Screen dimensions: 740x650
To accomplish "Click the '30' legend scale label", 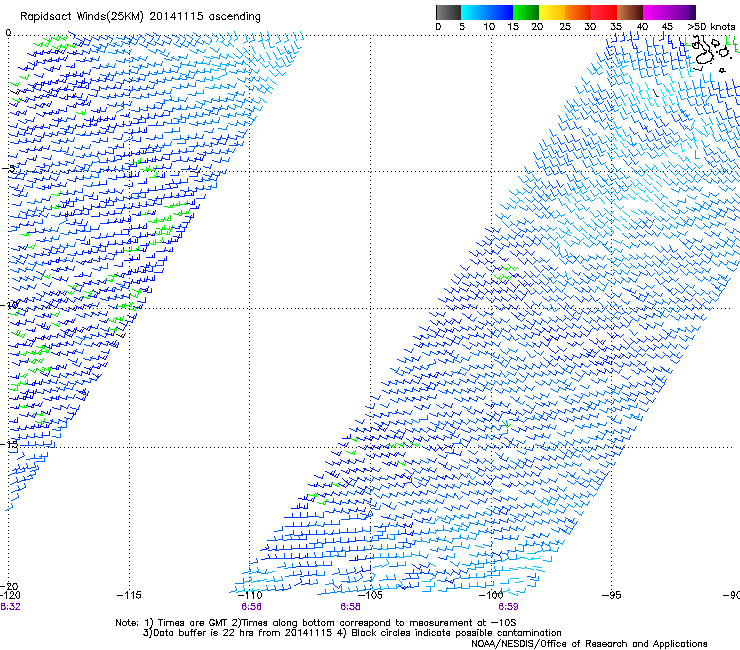I will pyautogui.click(x=590, y=27).
